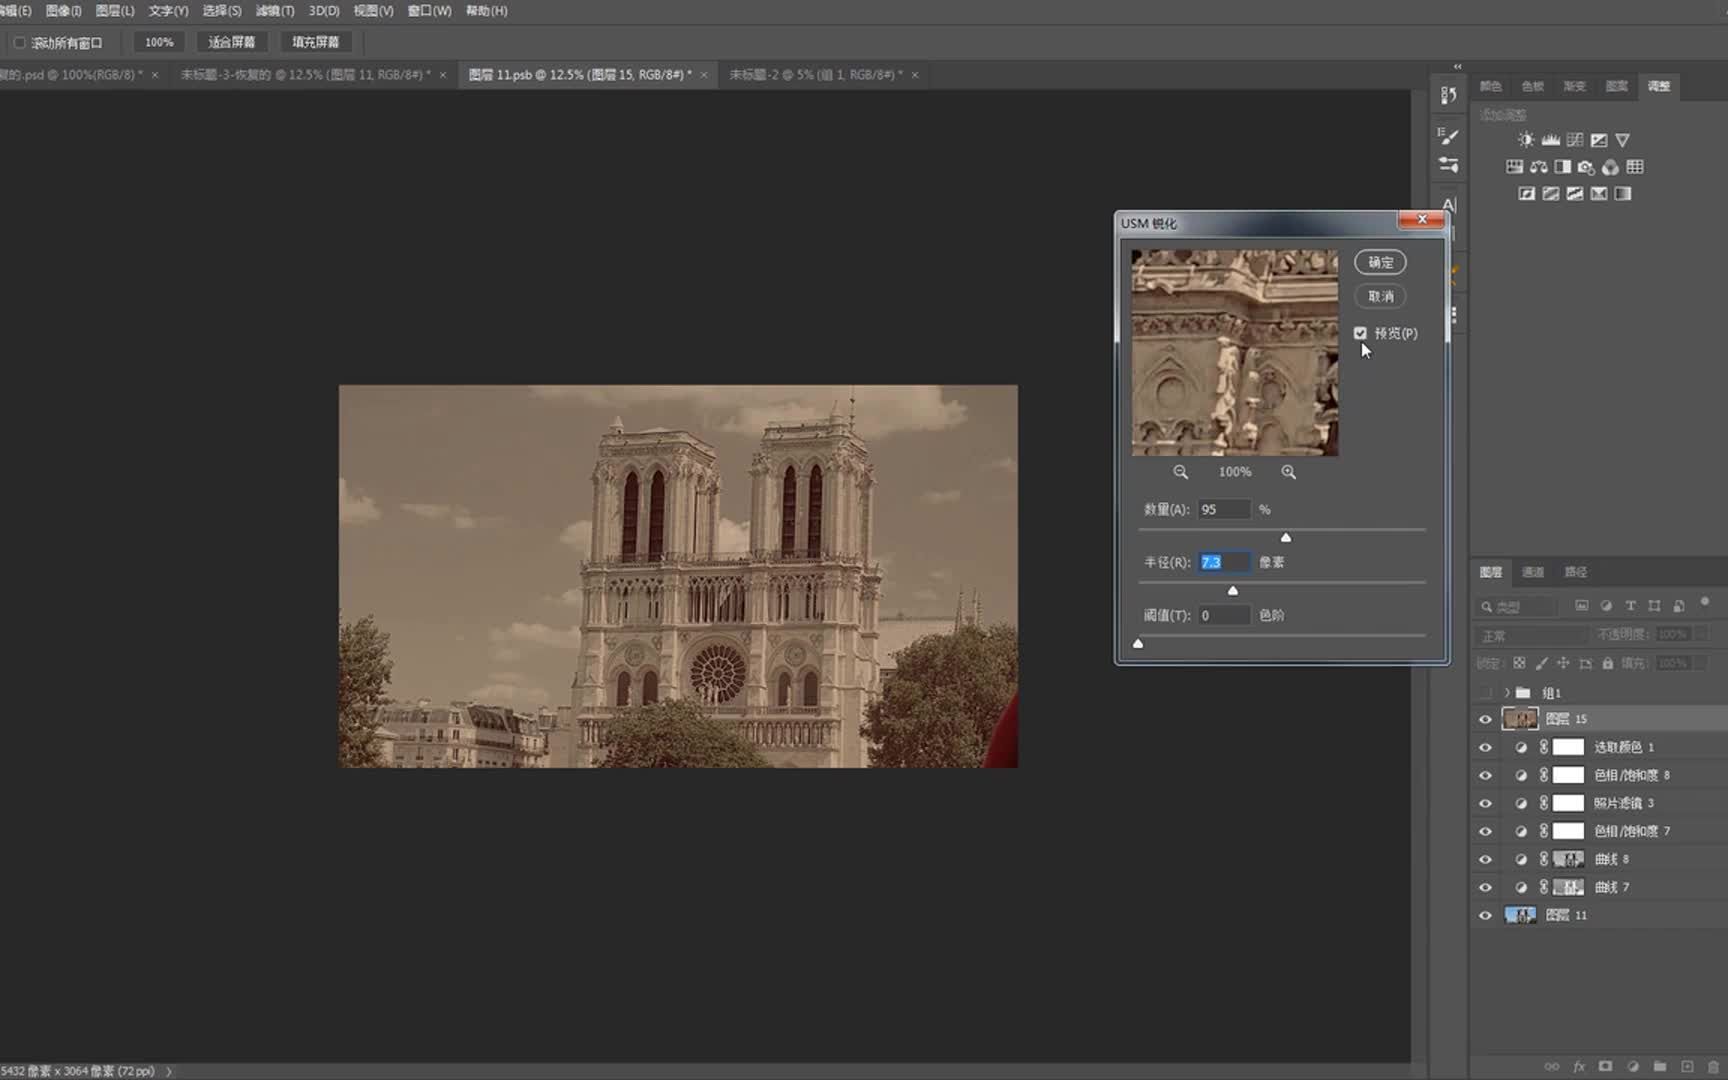Create a new layer
This screenshot has height=1080, width=1728.
coord(1687,1066)
